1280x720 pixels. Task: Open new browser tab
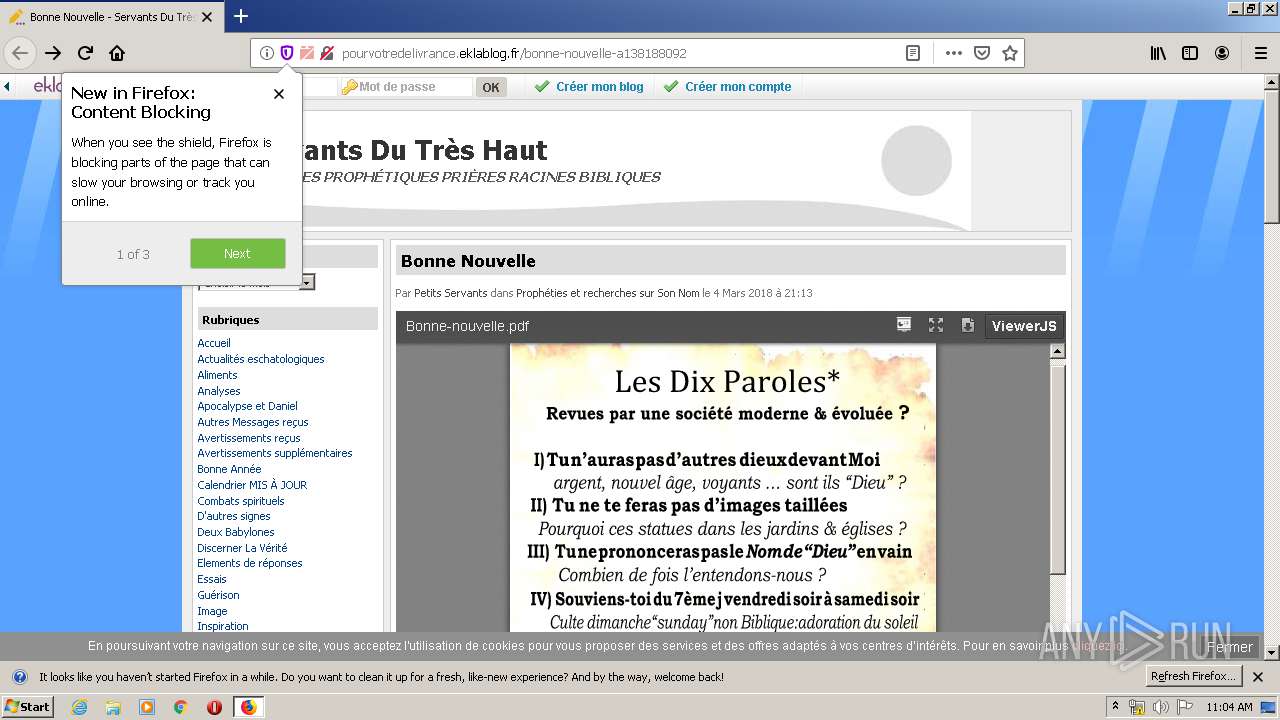[x=241, y=16]
